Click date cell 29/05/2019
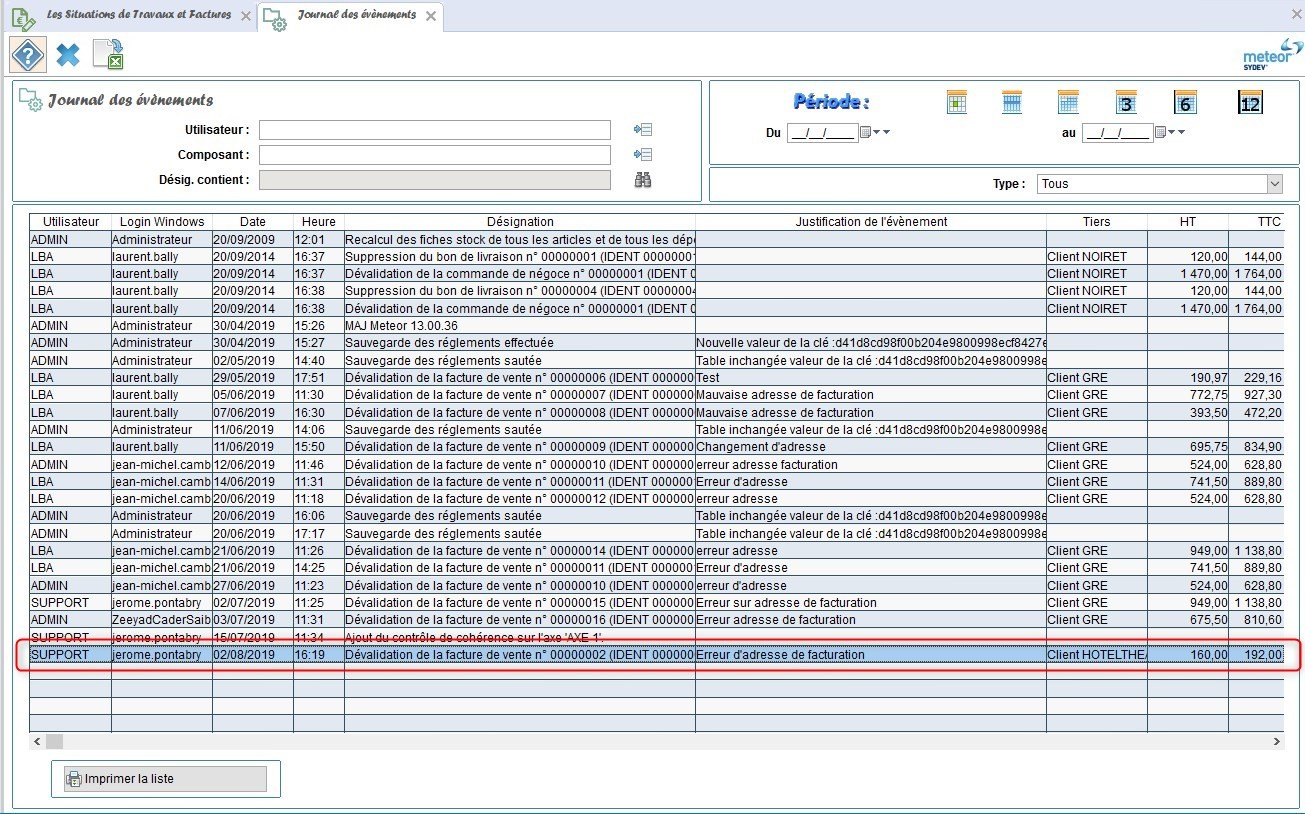 click(253, 378)
